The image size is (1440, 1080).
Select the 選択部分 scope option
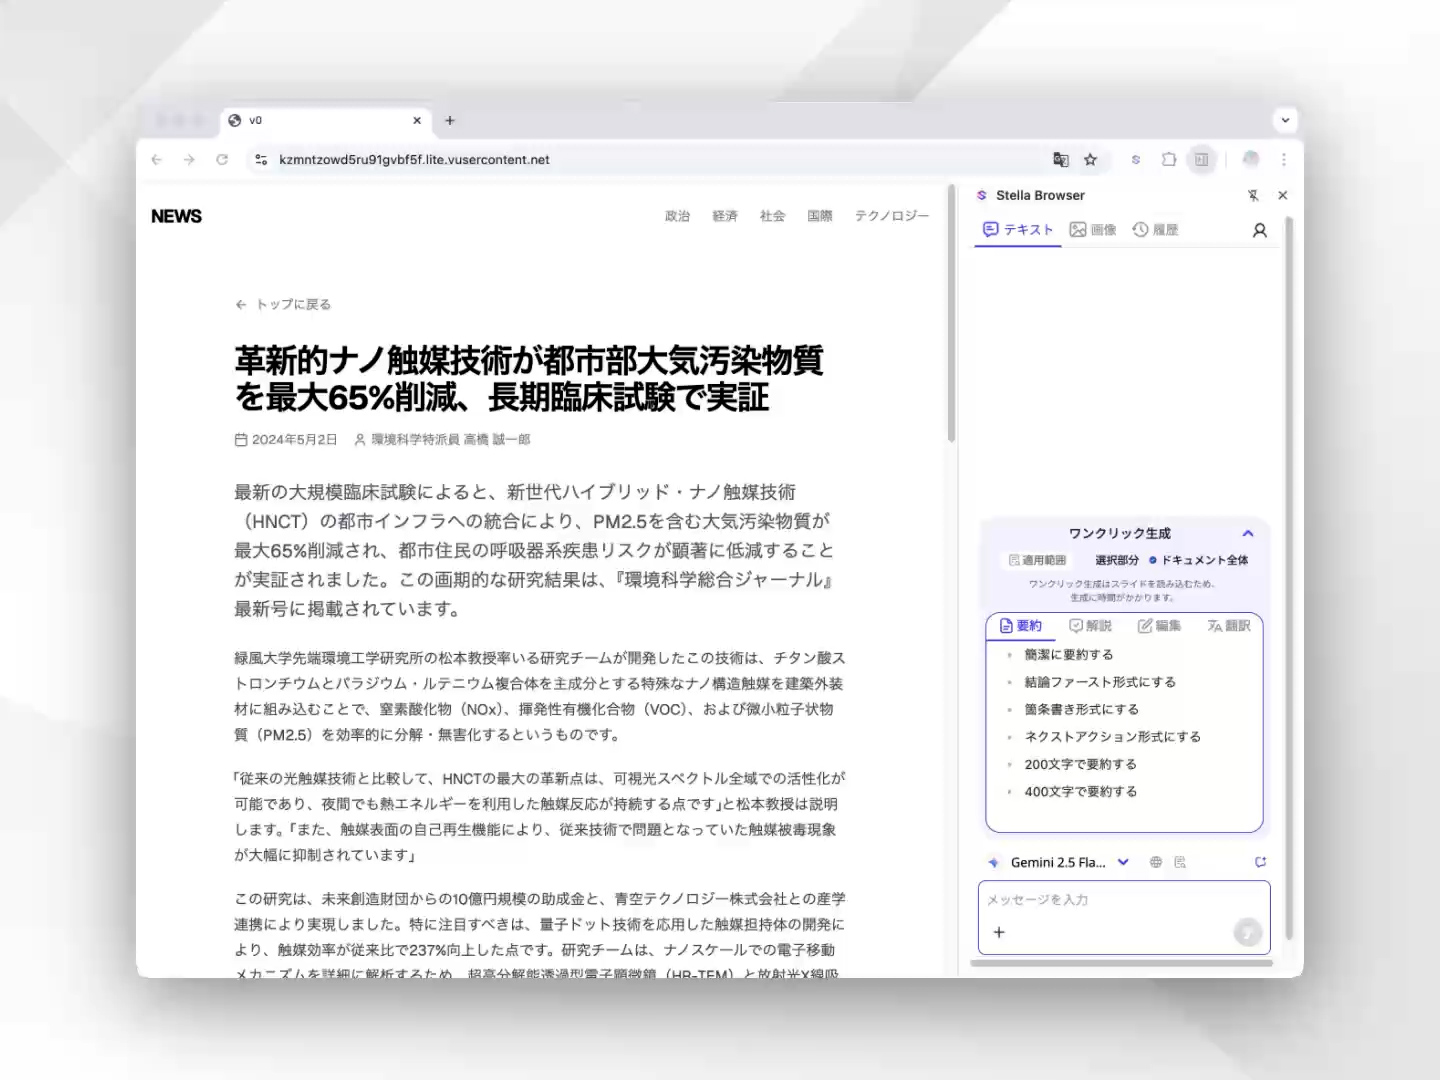(x=1116, y=560)
